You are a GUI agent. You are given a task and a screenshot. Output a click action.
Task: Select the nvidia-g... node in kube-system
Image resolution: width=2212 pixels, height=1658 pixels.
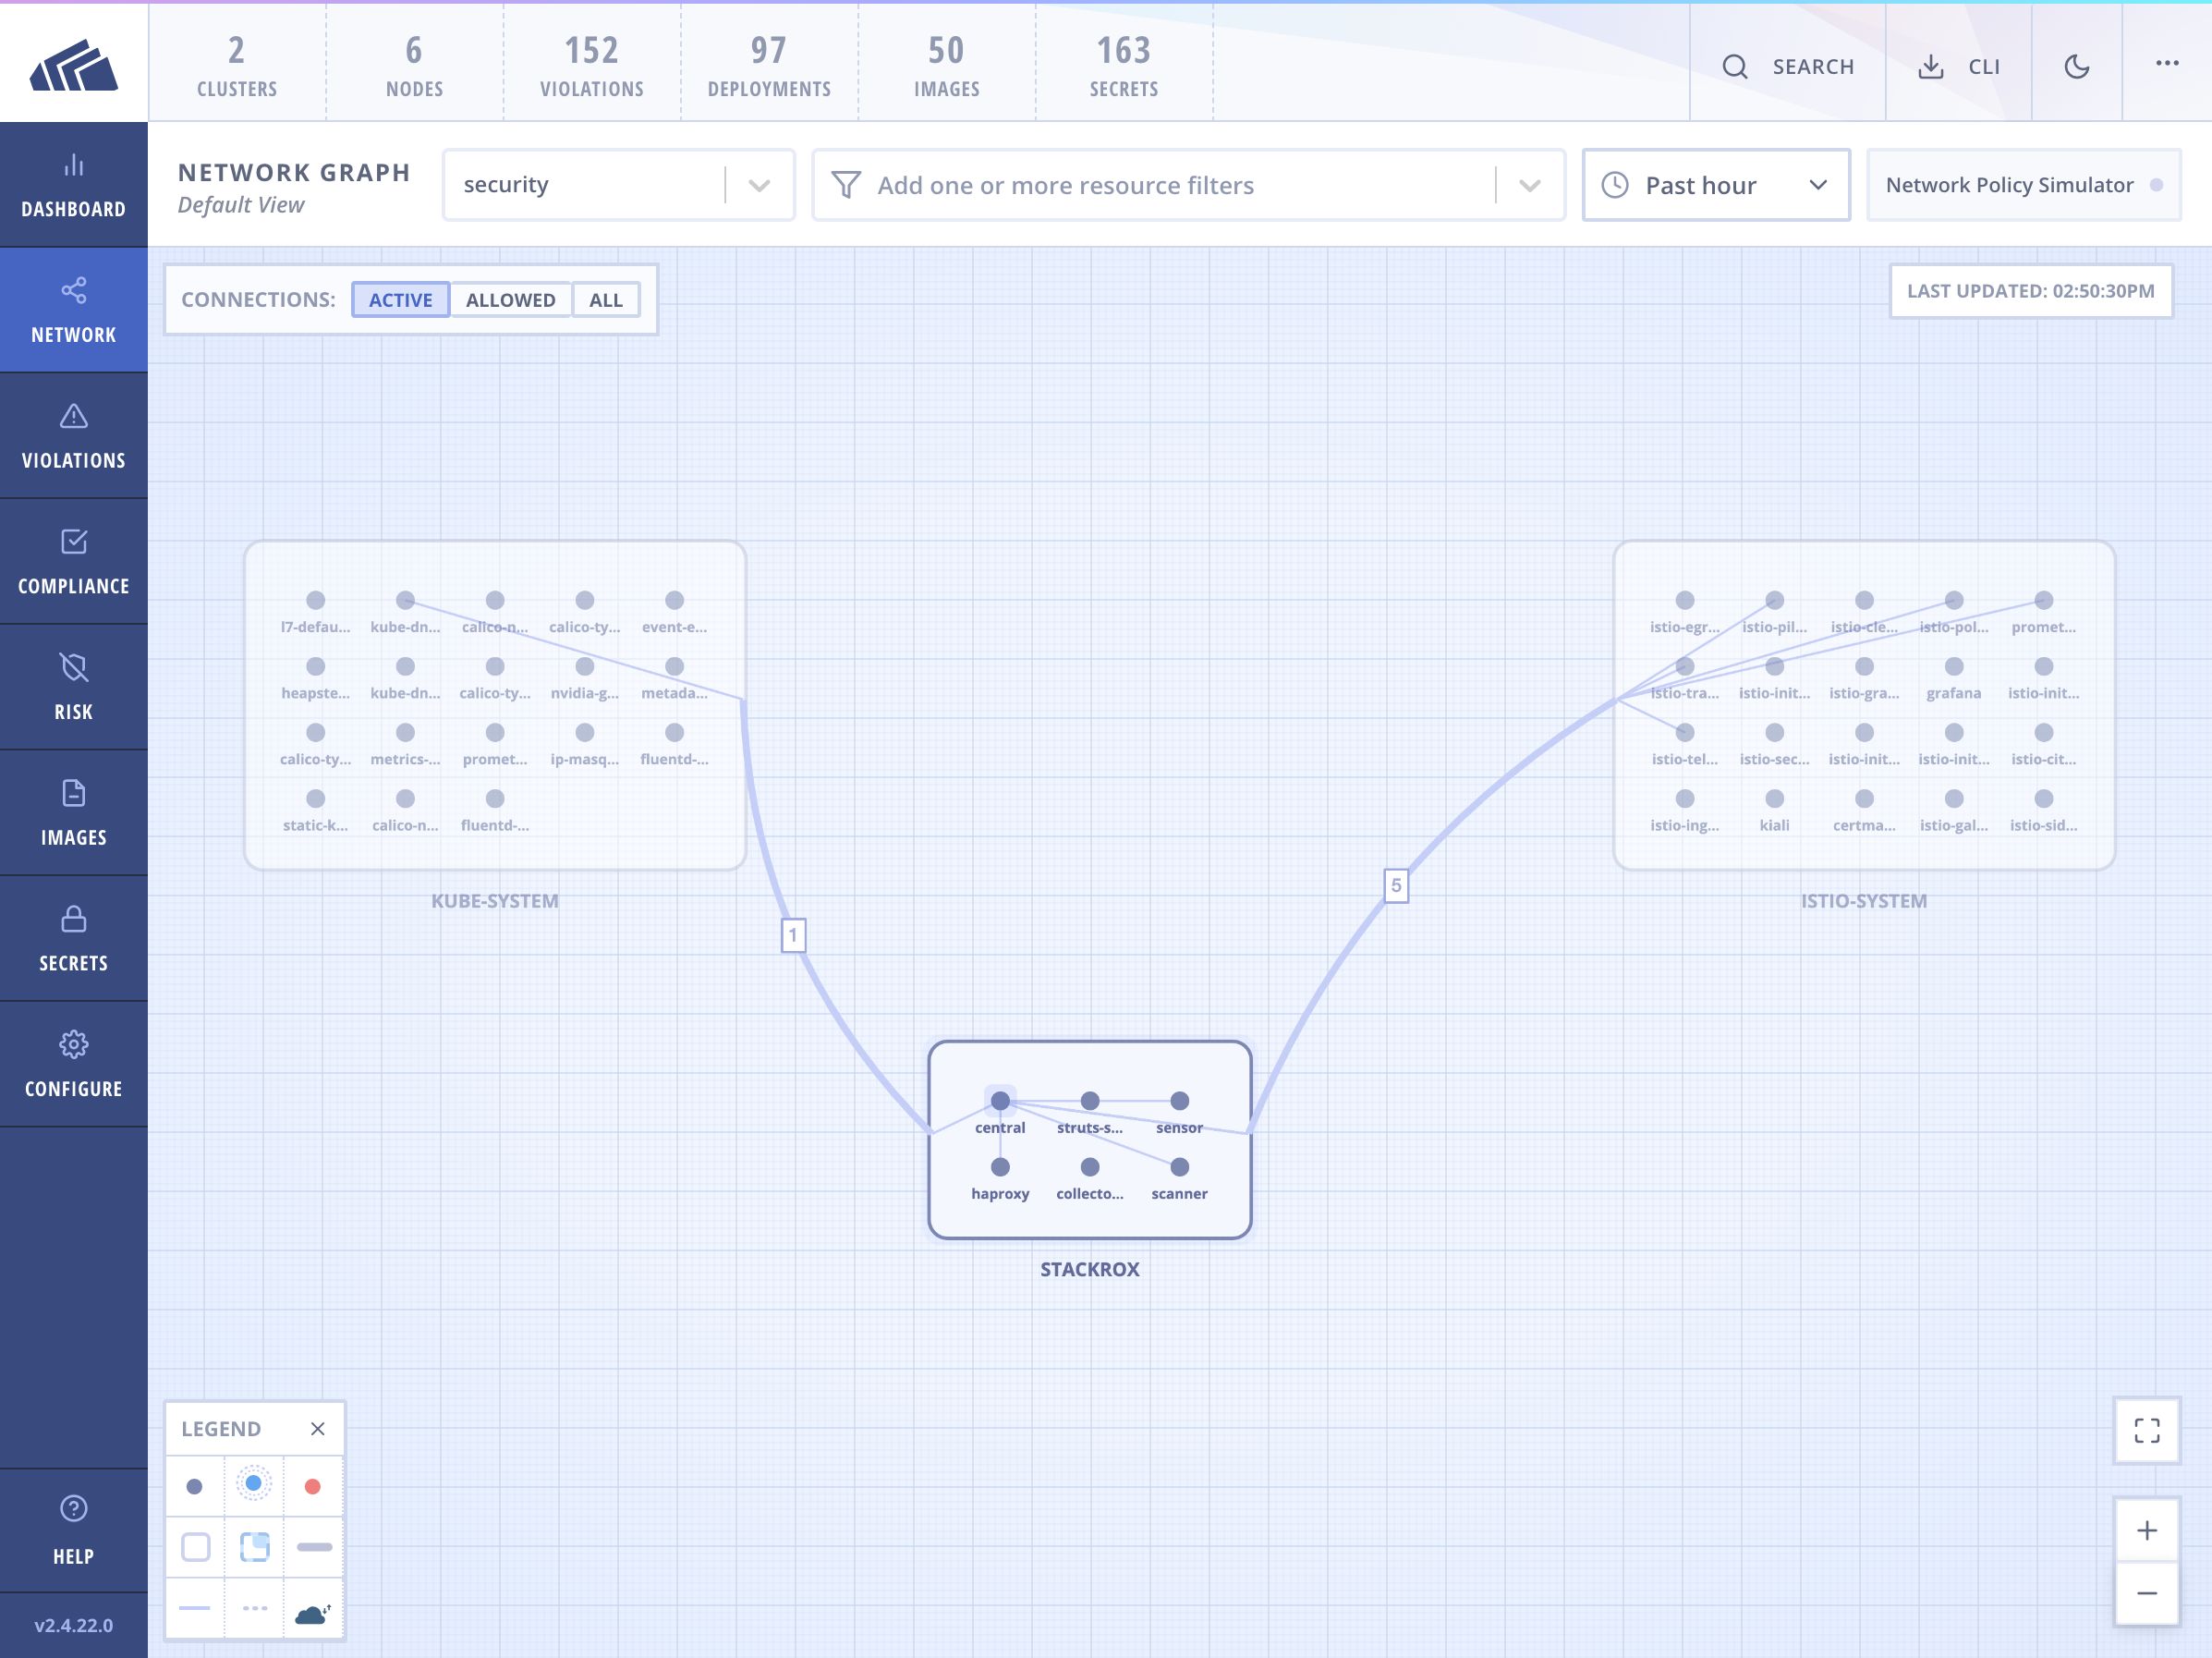coord(585,666)
